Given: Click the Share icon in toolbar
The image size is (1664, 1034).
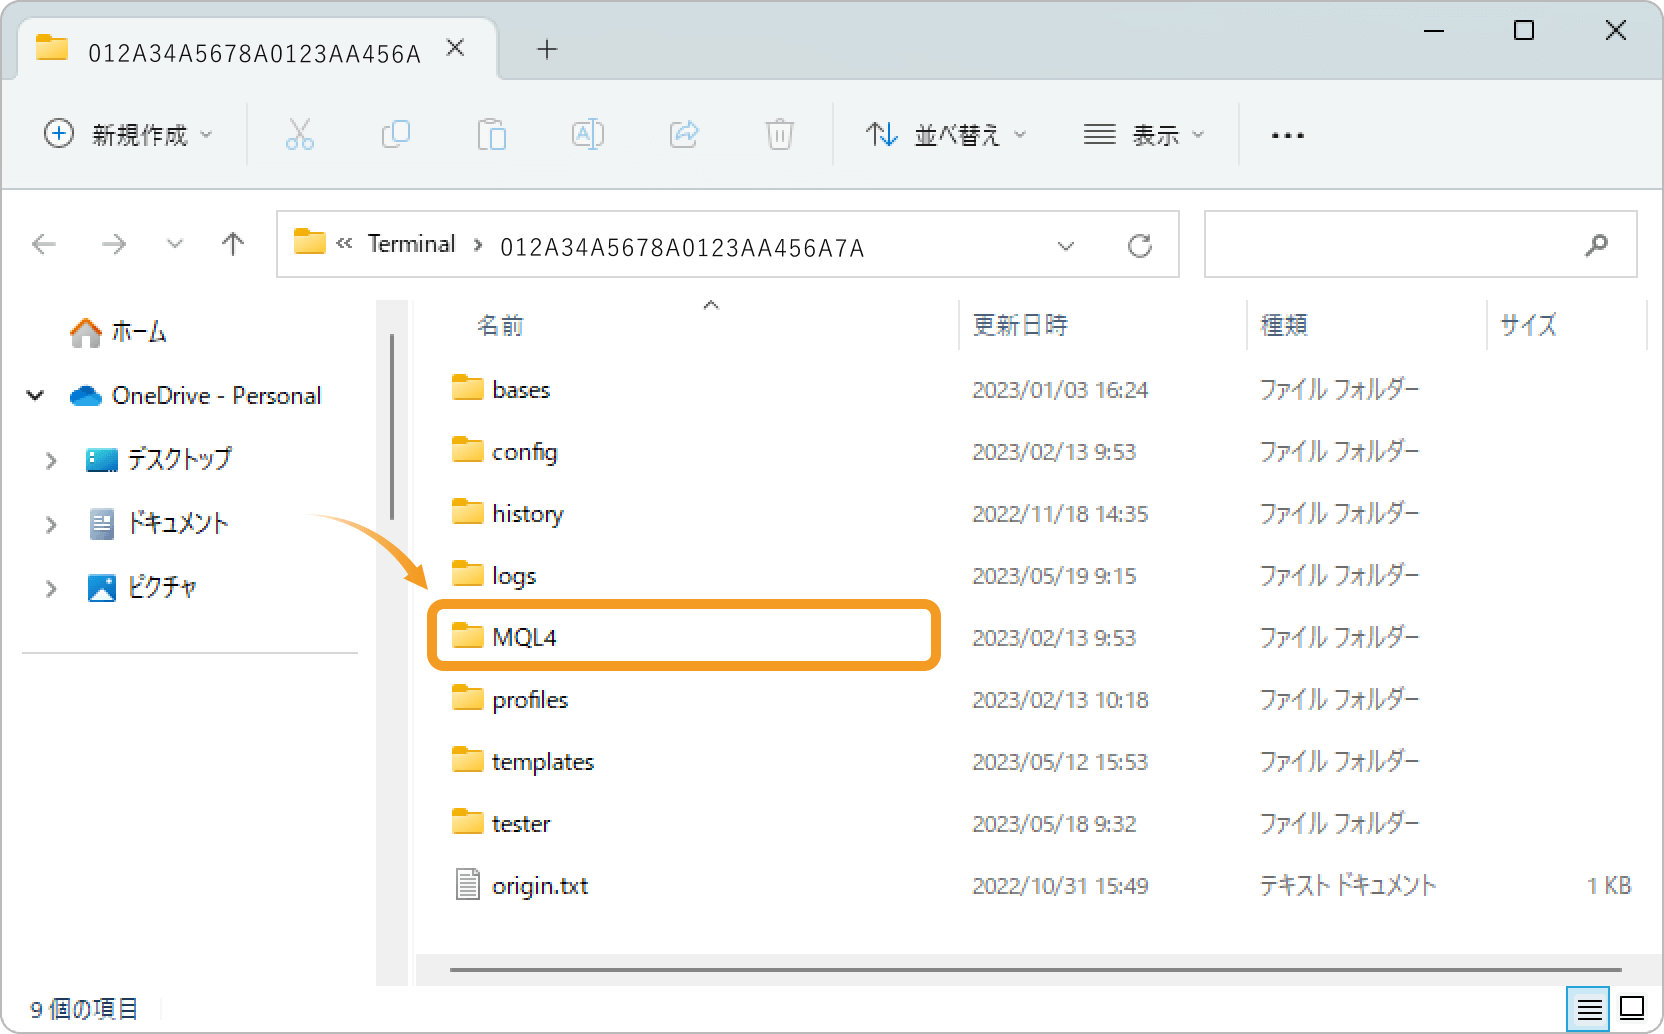Looking at the screenshot, I should click(x=684, y=134).
